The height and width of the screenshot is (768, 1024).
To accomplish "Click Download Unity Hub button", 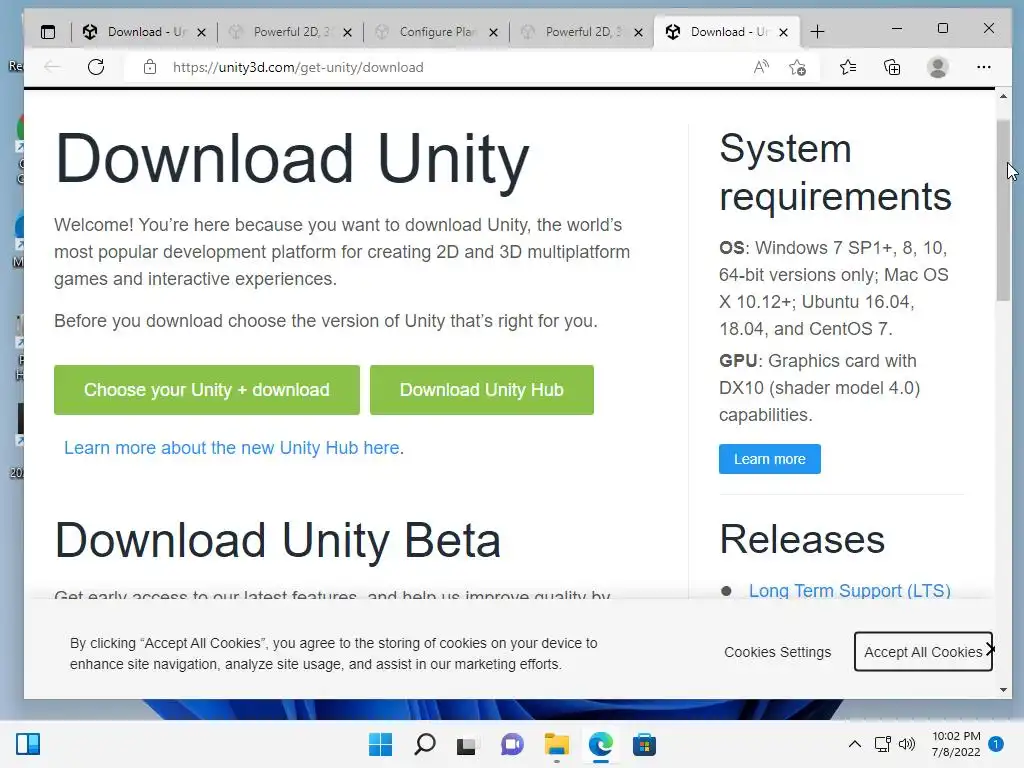I will coord(482,390).
